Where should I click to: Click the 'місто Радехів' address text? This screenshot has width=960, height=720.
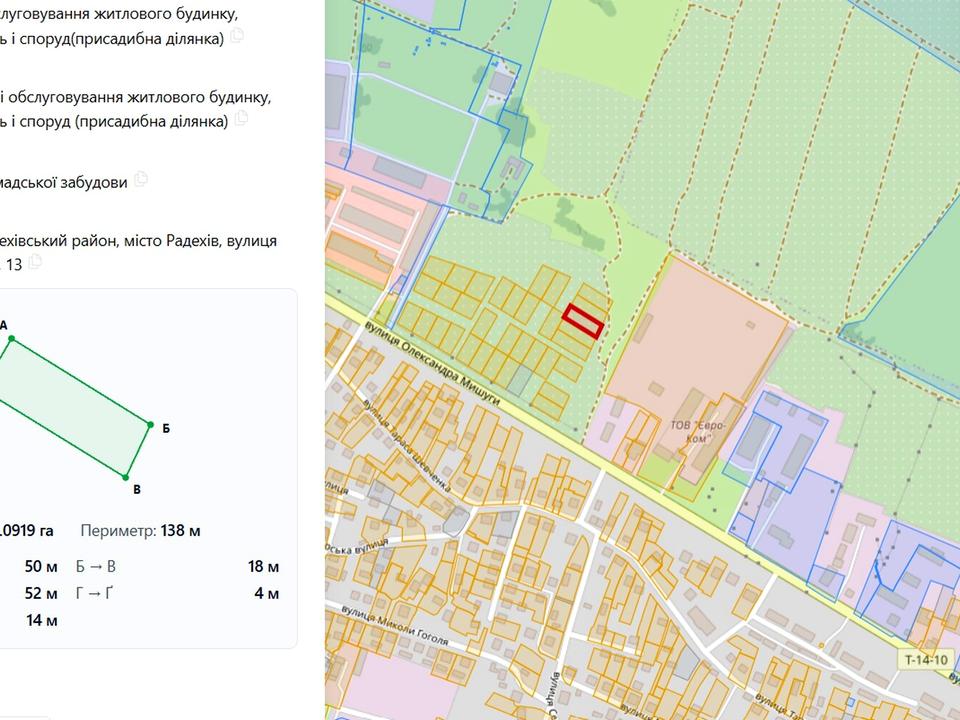pos(171,241)
